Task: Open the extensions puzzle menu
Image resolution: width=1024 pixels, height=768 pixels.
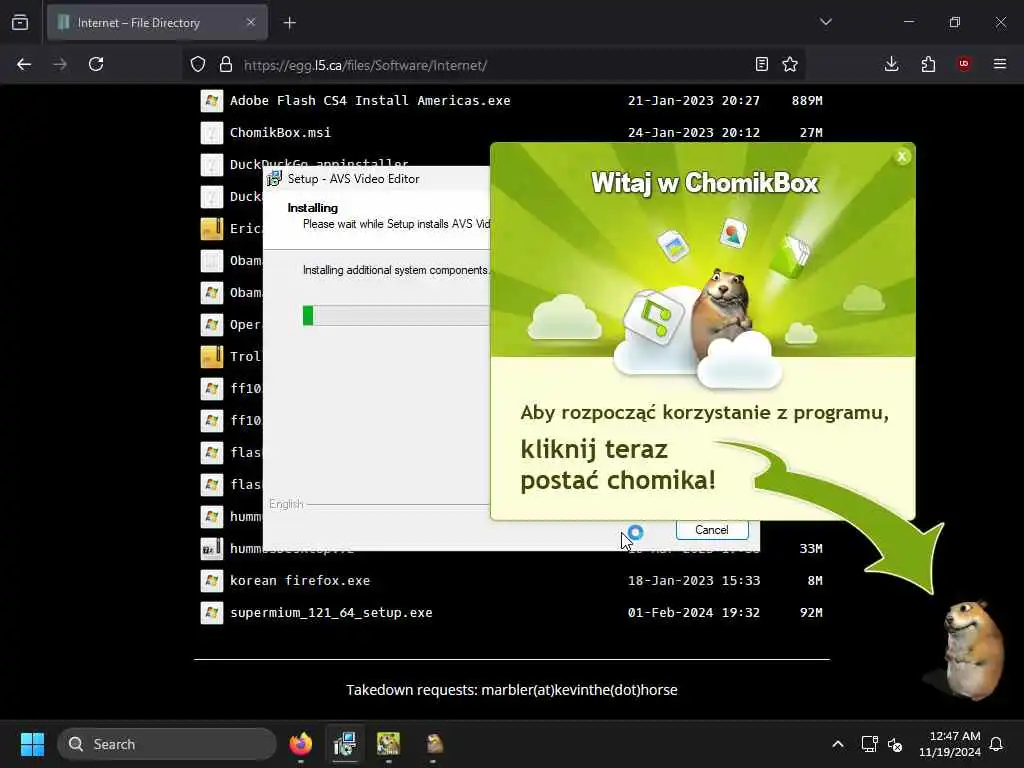Action: (x=928, y=64)
